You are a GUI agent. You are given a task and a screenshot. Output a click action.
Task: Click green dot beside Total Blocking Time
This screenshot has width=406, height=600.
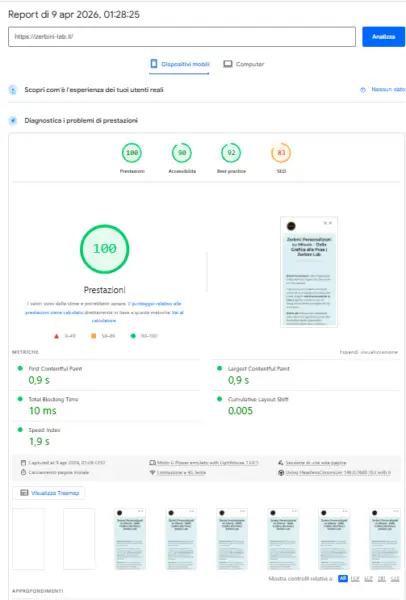(x=20, y=399)
